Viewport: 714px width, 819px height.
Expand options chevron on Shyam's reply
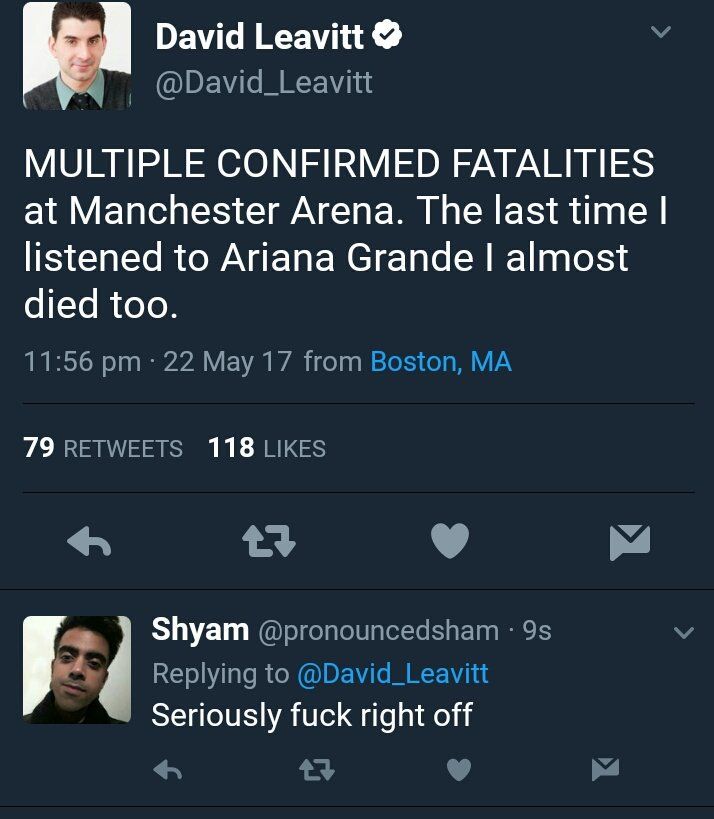click(684, 633)
